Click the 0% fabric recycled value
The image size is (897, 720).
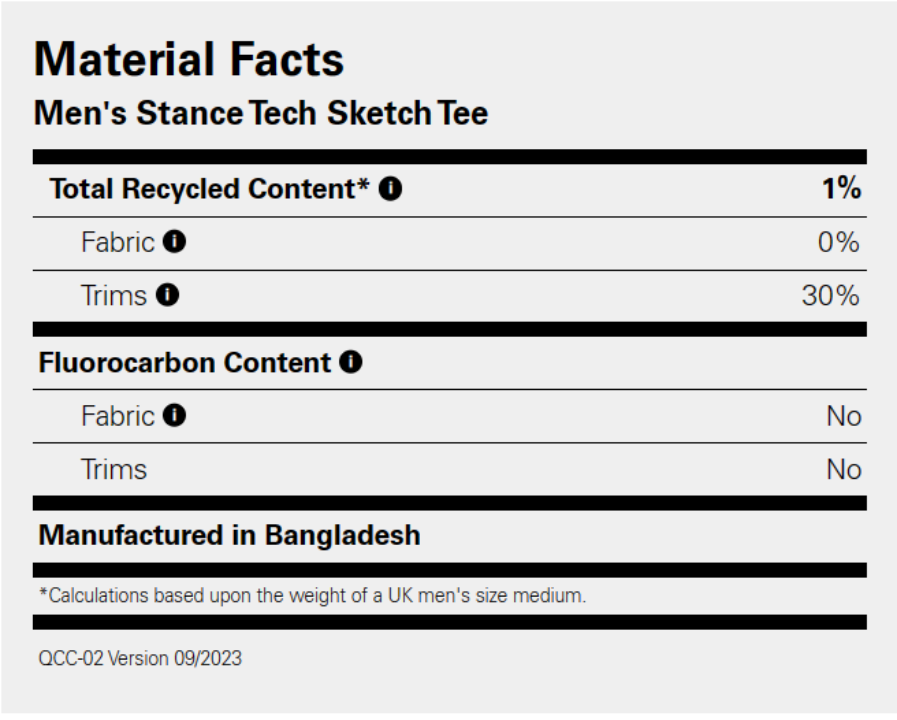coord(839,242)
